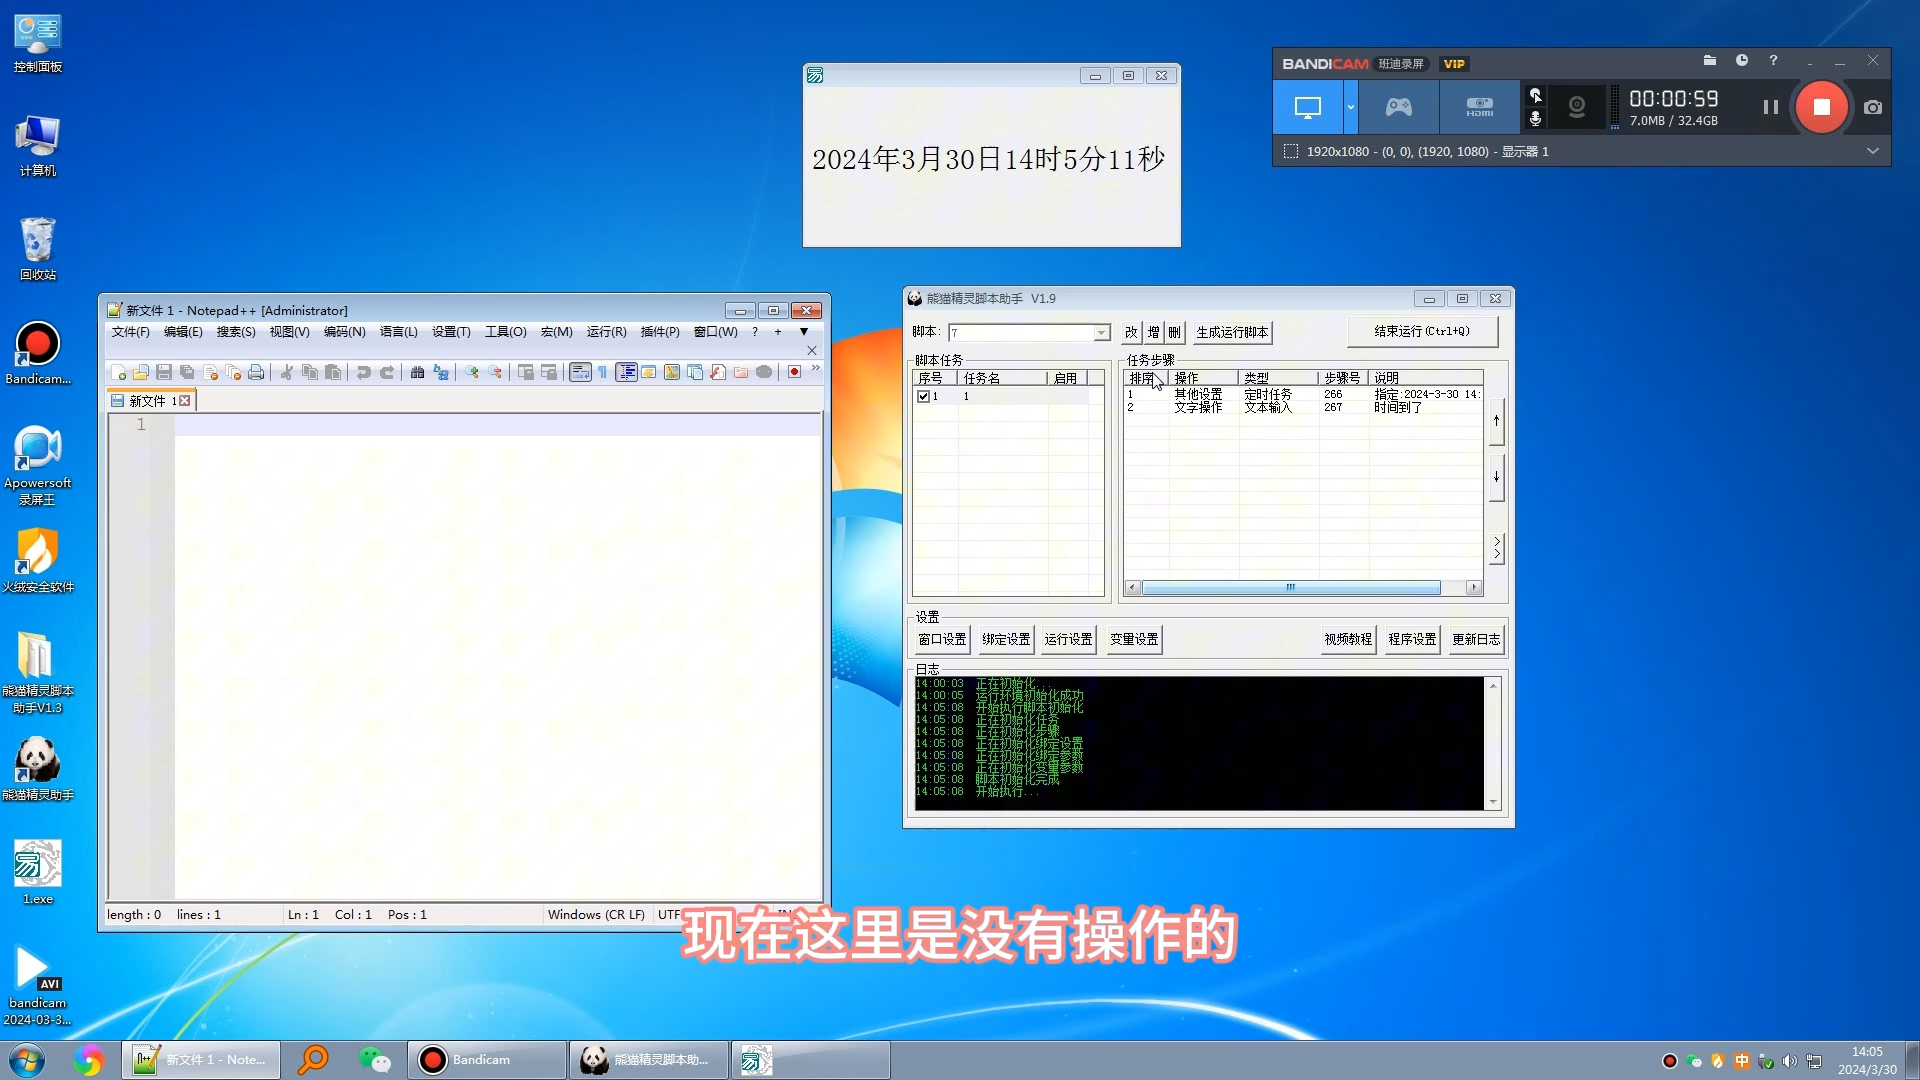Expand hidden Notepad++ toolbar icons chevron
1920x1080 pixels.
pyautogui.click(x=816, y=369)
